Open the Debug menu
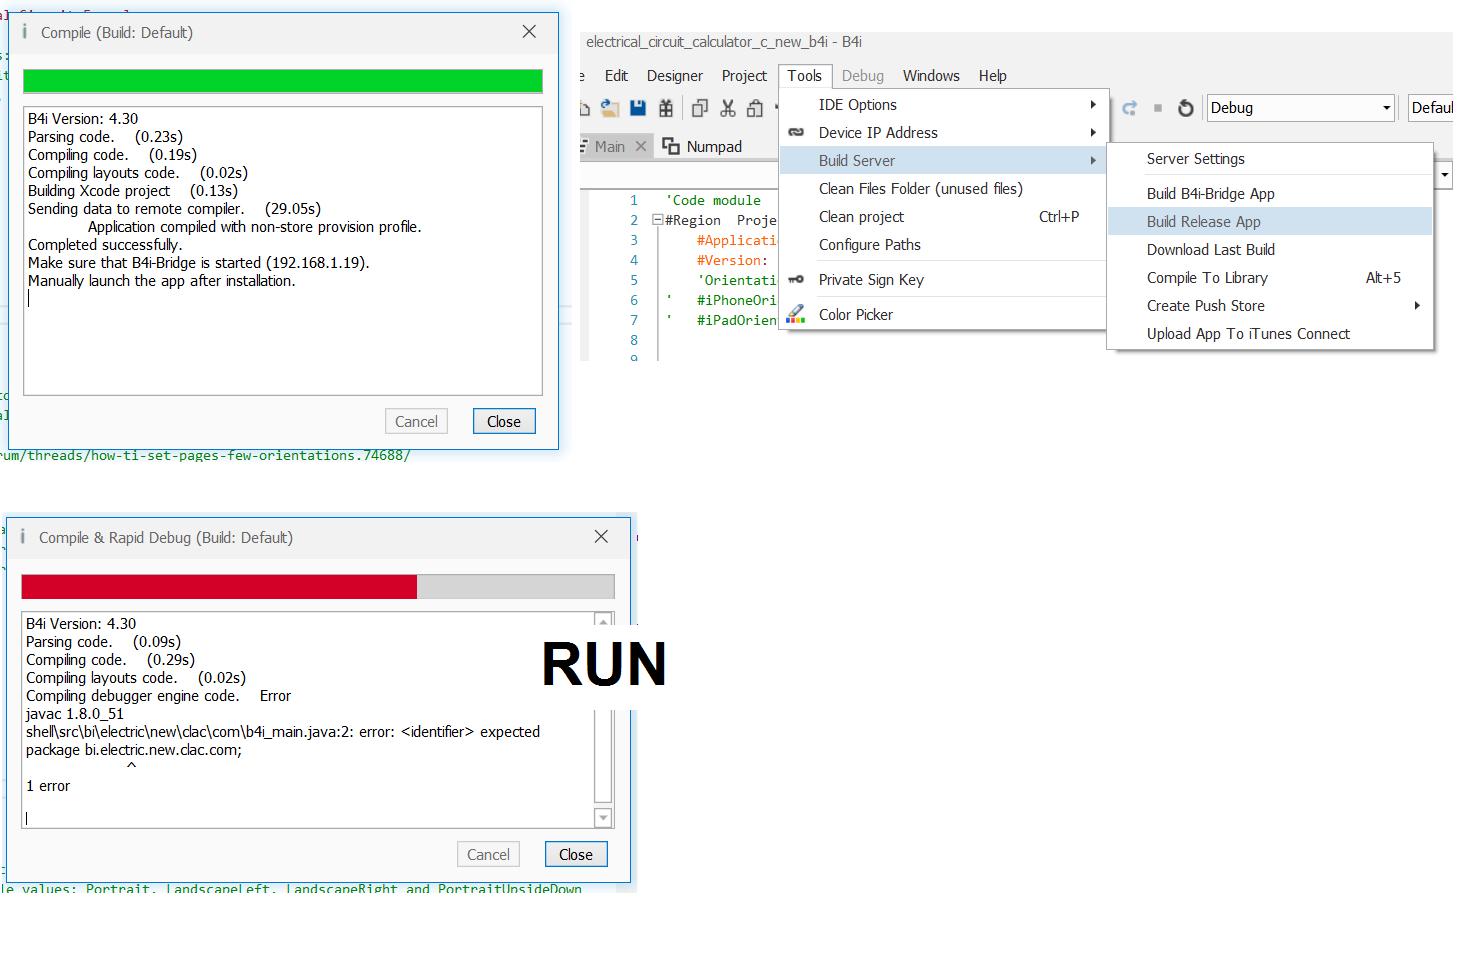1478x954 pixels. click(x=863, y=76)
